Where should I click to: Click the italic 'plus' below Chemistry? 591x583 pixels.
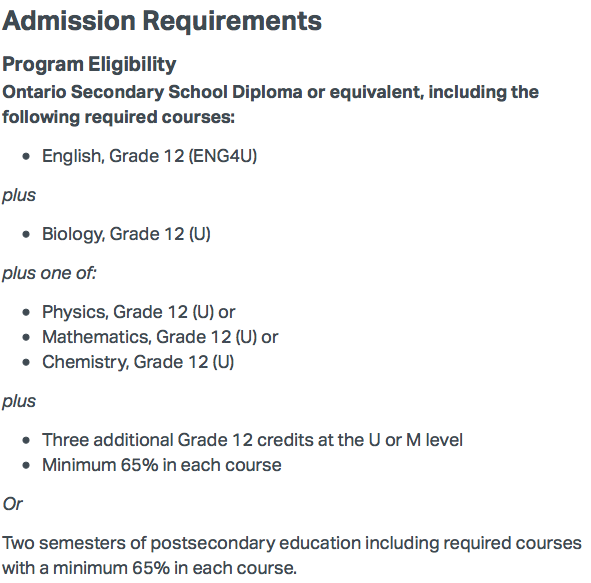pos(19,401)
